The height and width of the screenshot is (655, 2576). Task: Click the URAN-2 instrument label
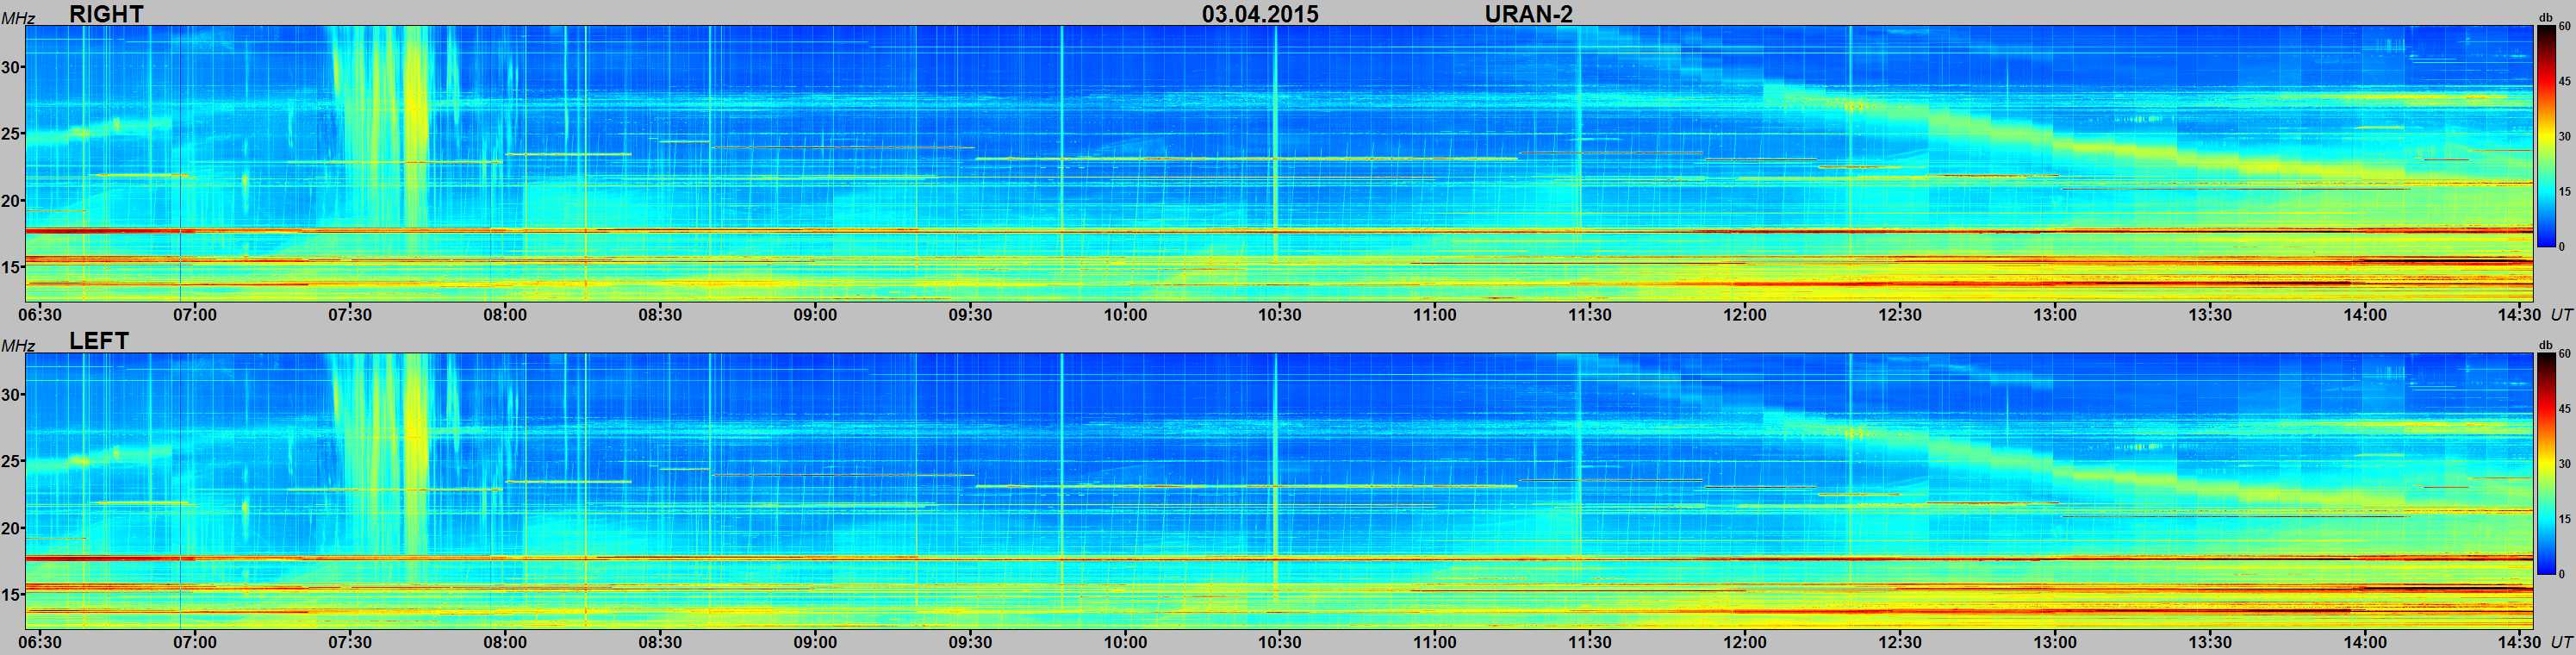[x=1529, y=14]
